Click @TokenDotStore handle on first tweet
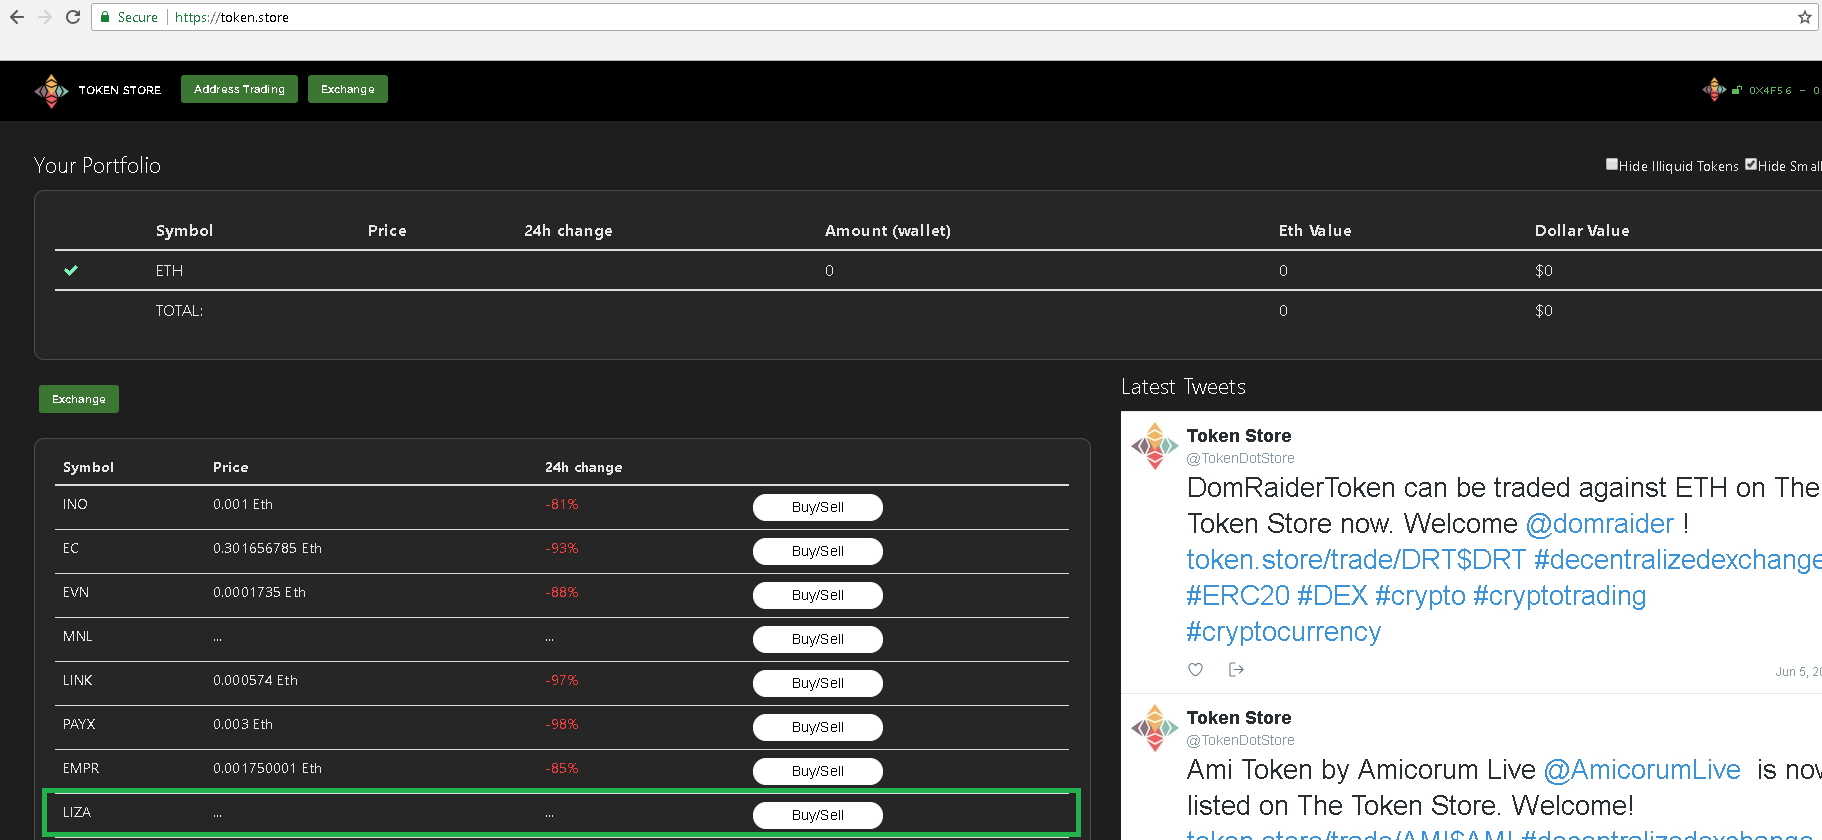The image size is (1822, 840). pyautogui.click(x=1240, y=458)
